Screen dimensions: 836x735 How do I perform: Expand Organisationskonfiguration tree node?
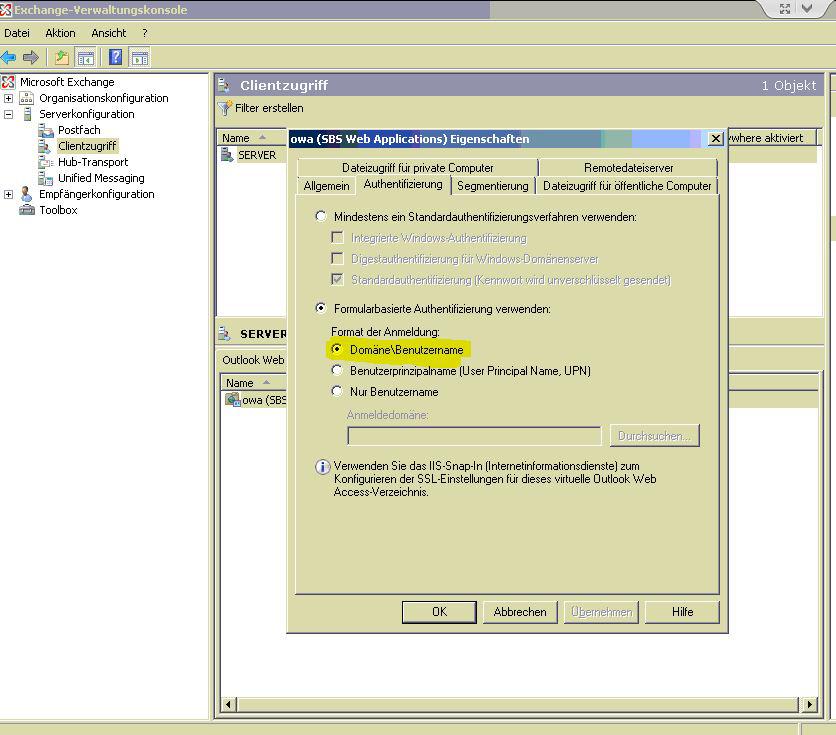(9, 98)
